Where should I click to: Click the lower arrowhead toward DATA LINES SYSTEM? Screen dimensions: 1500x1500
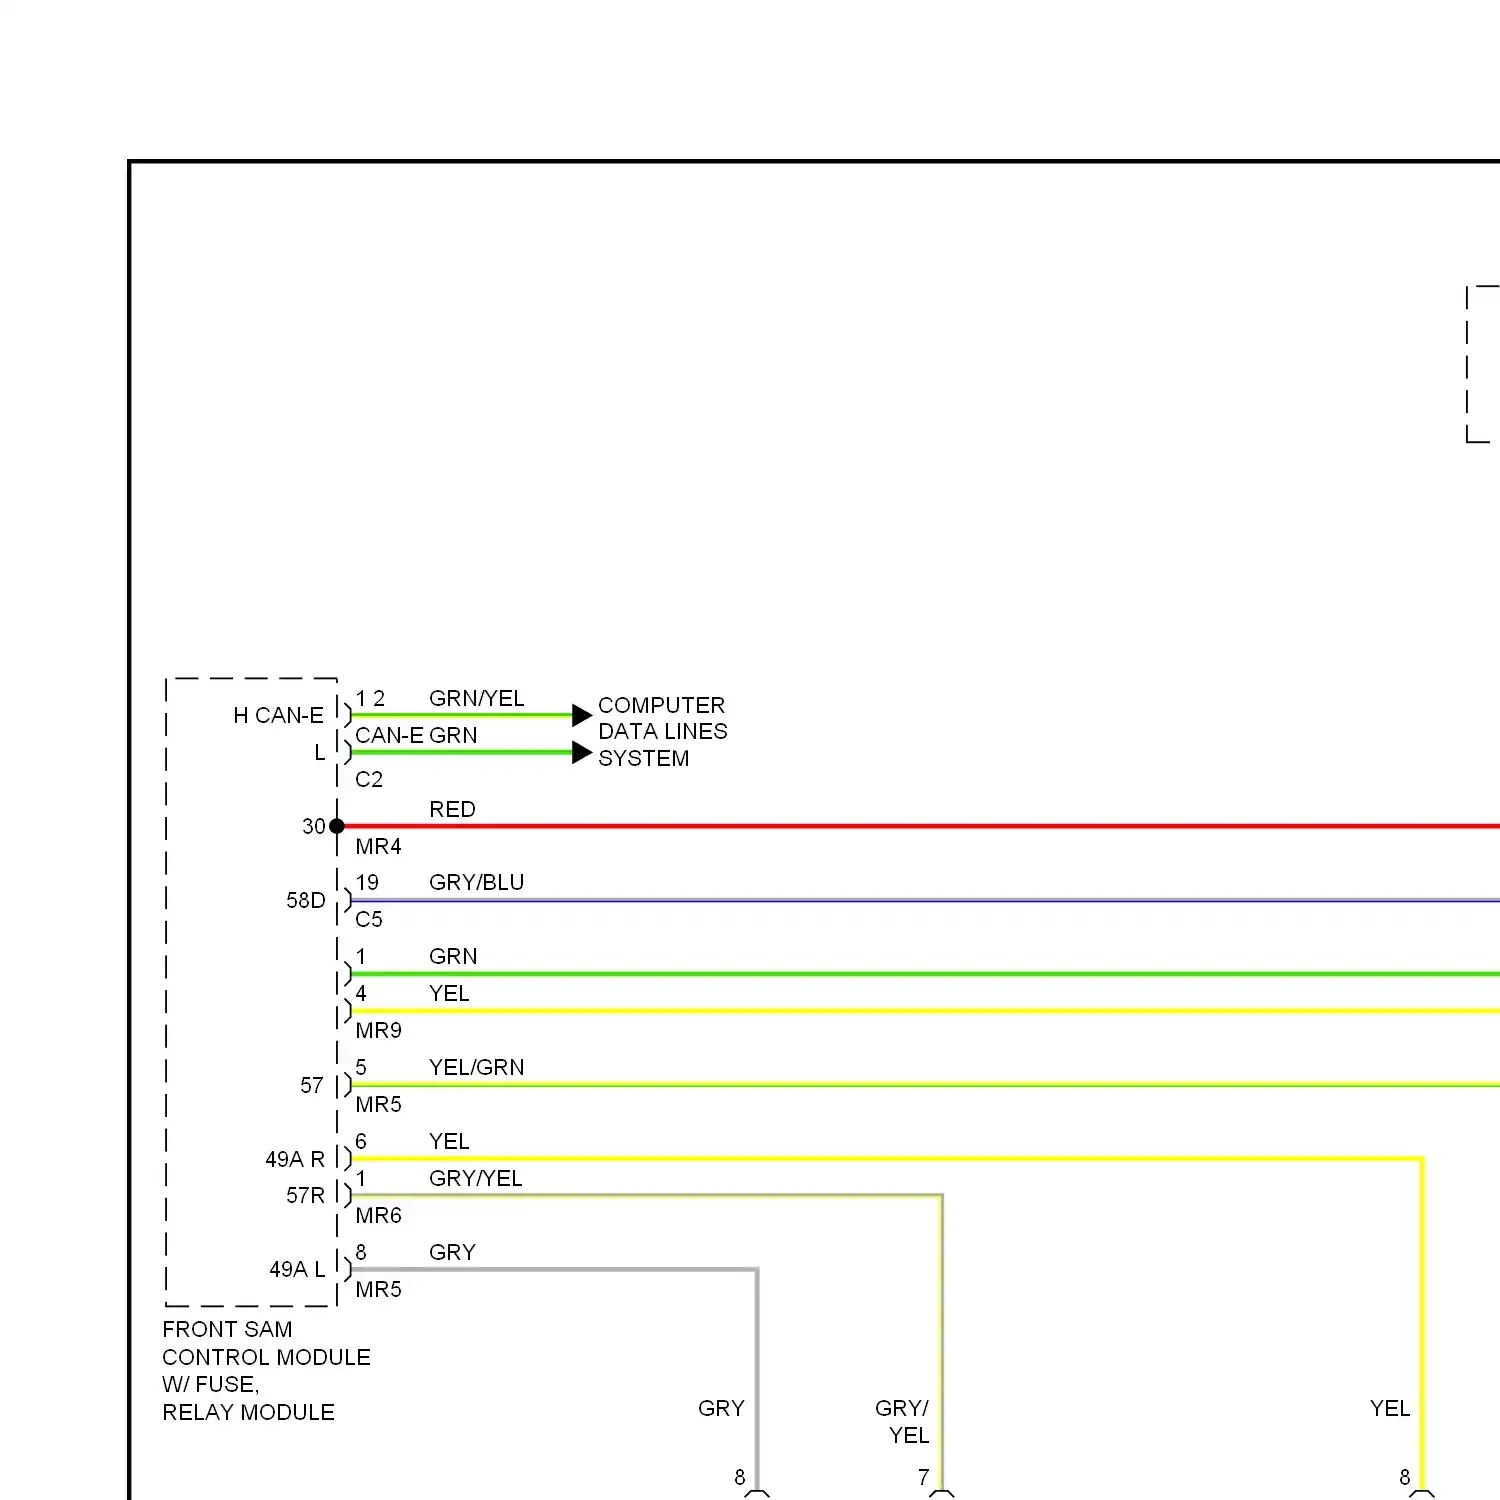582,753
